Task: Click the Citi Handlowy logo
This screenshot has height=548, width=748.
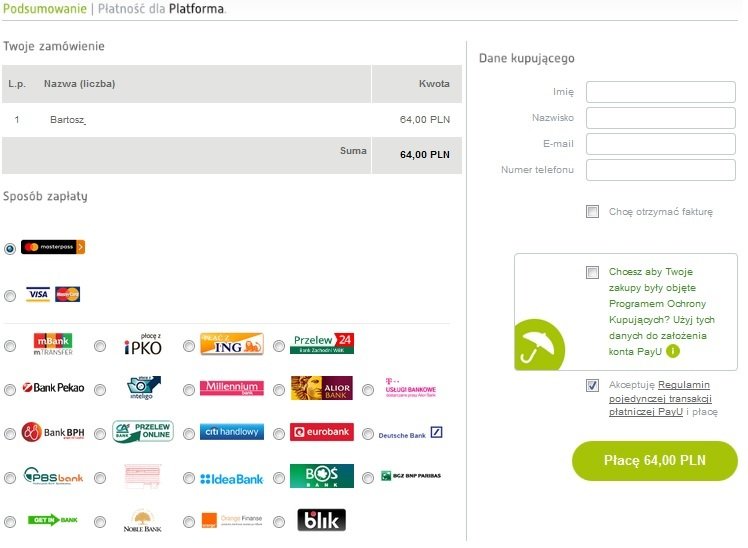Action: pyautogui.click(x=231, y=432)
